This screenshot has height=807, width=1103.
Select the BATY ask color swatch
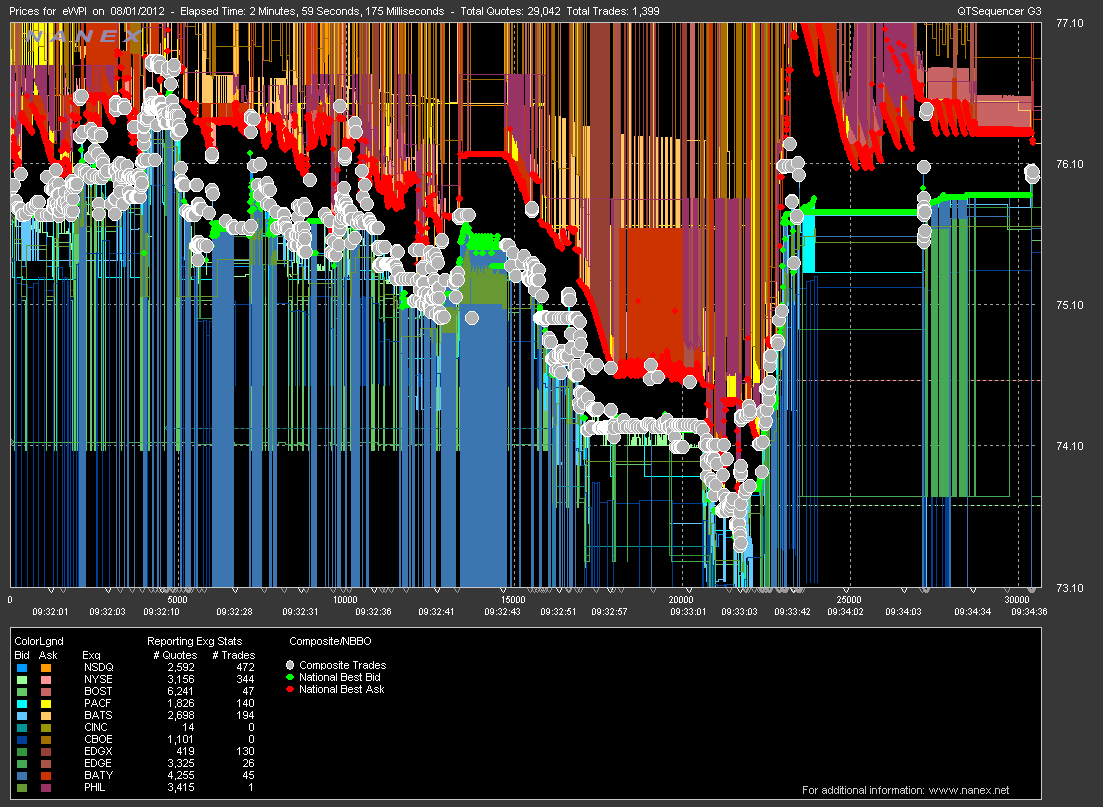(x=45, y=775)
